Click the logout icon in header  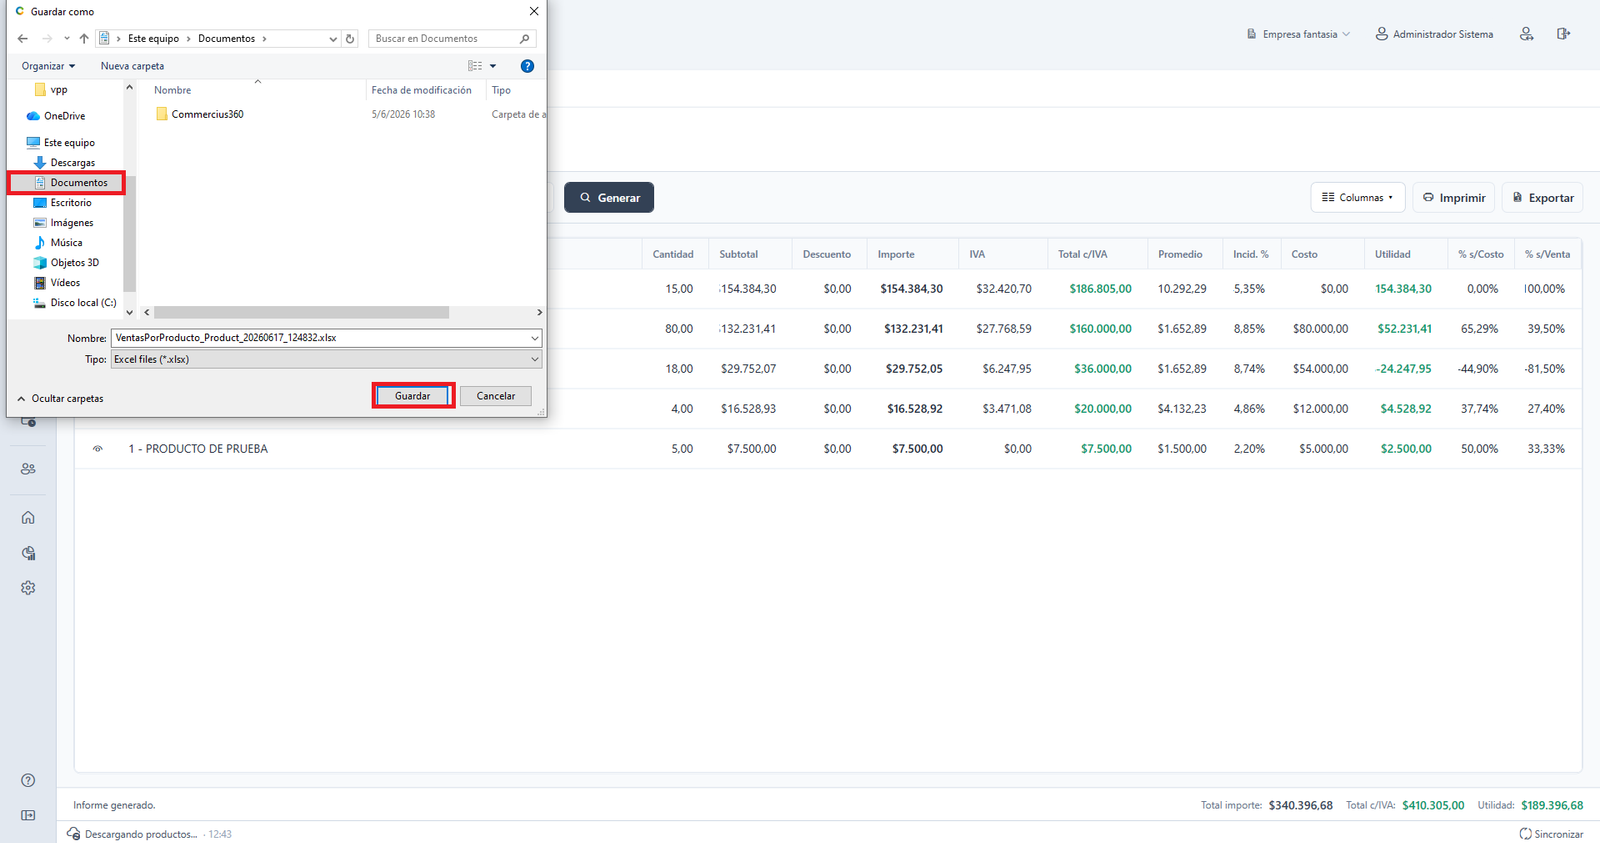[x=1564, y=34]
